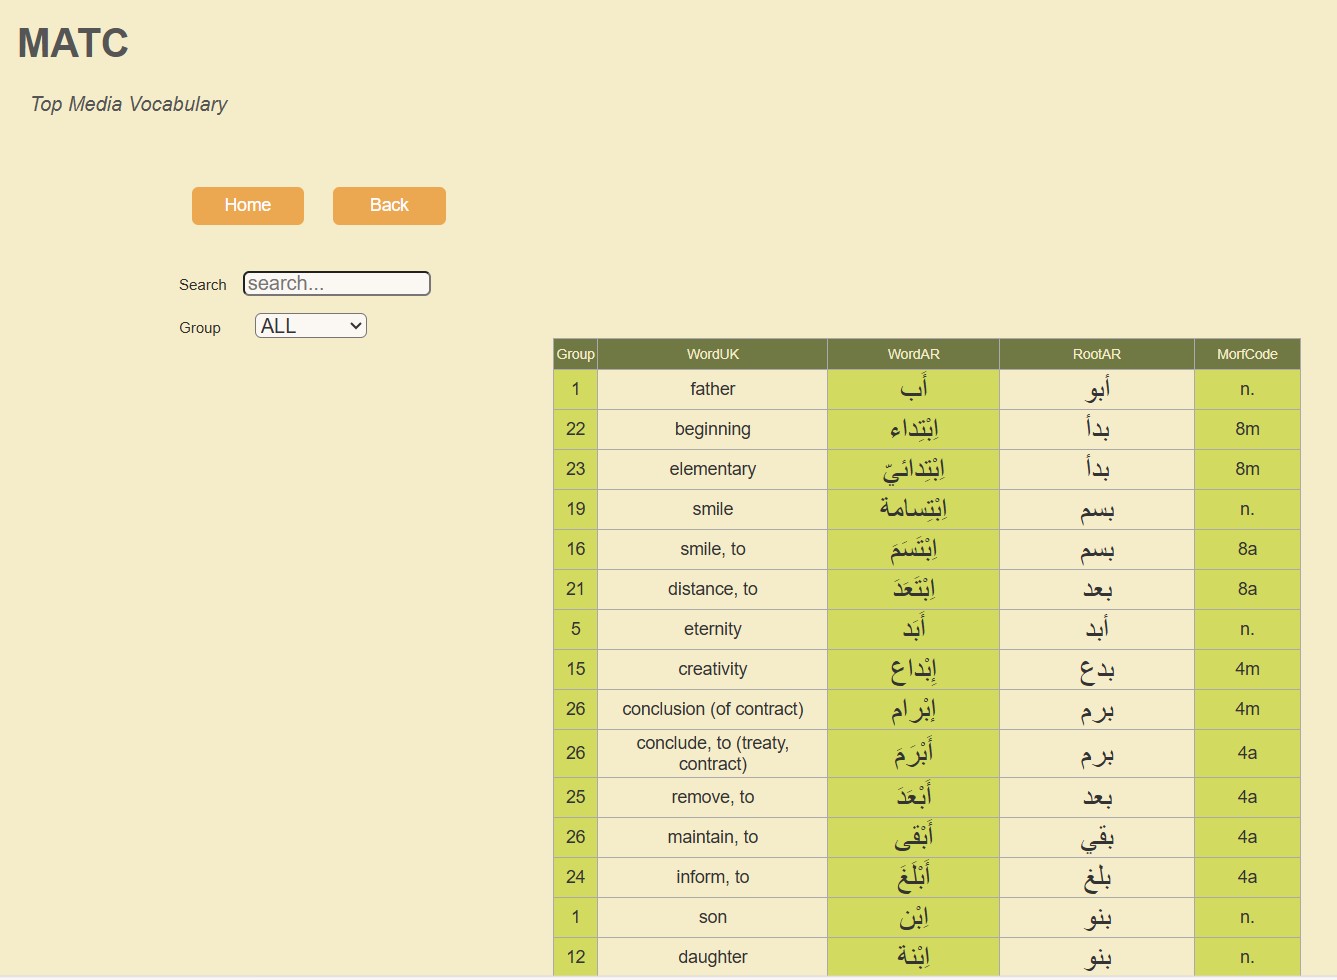Click the WordAR column header
Screen dimensions: 1337x980
pyautogui.click(x=914, y=354)
